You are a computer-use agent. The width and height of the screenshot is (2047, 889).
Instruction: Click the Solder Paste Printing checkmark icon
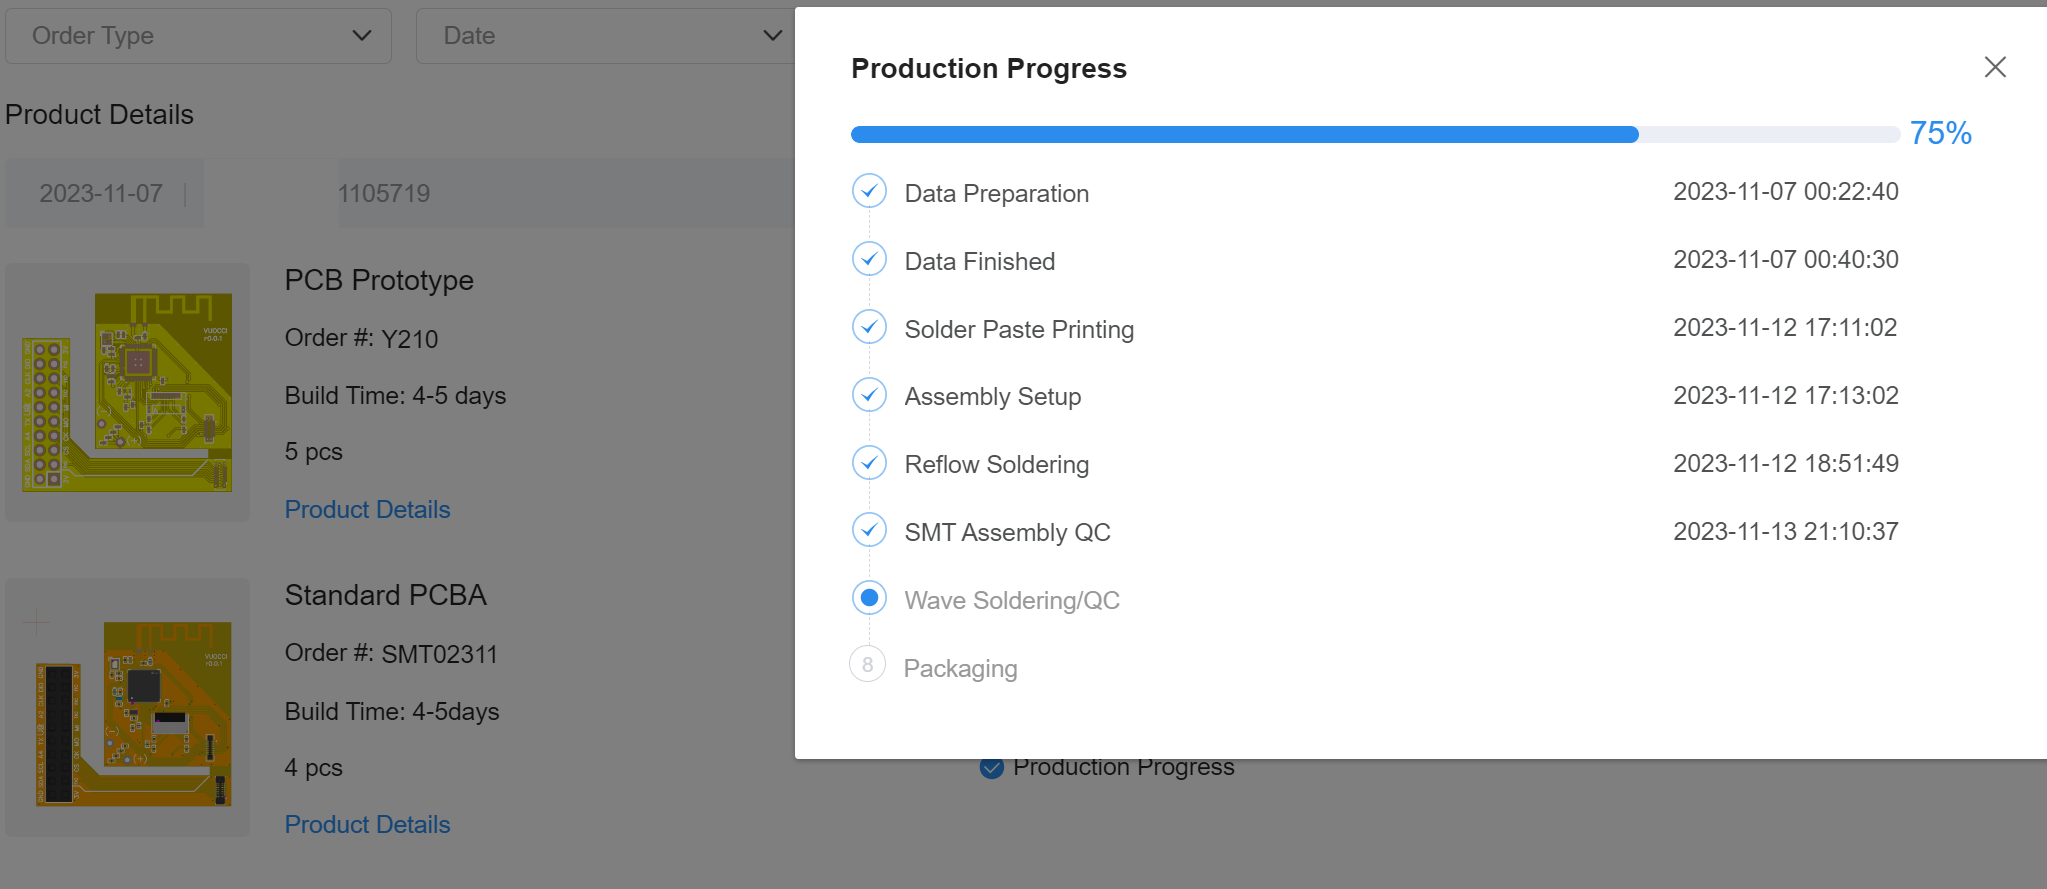[x=869, y=327]
